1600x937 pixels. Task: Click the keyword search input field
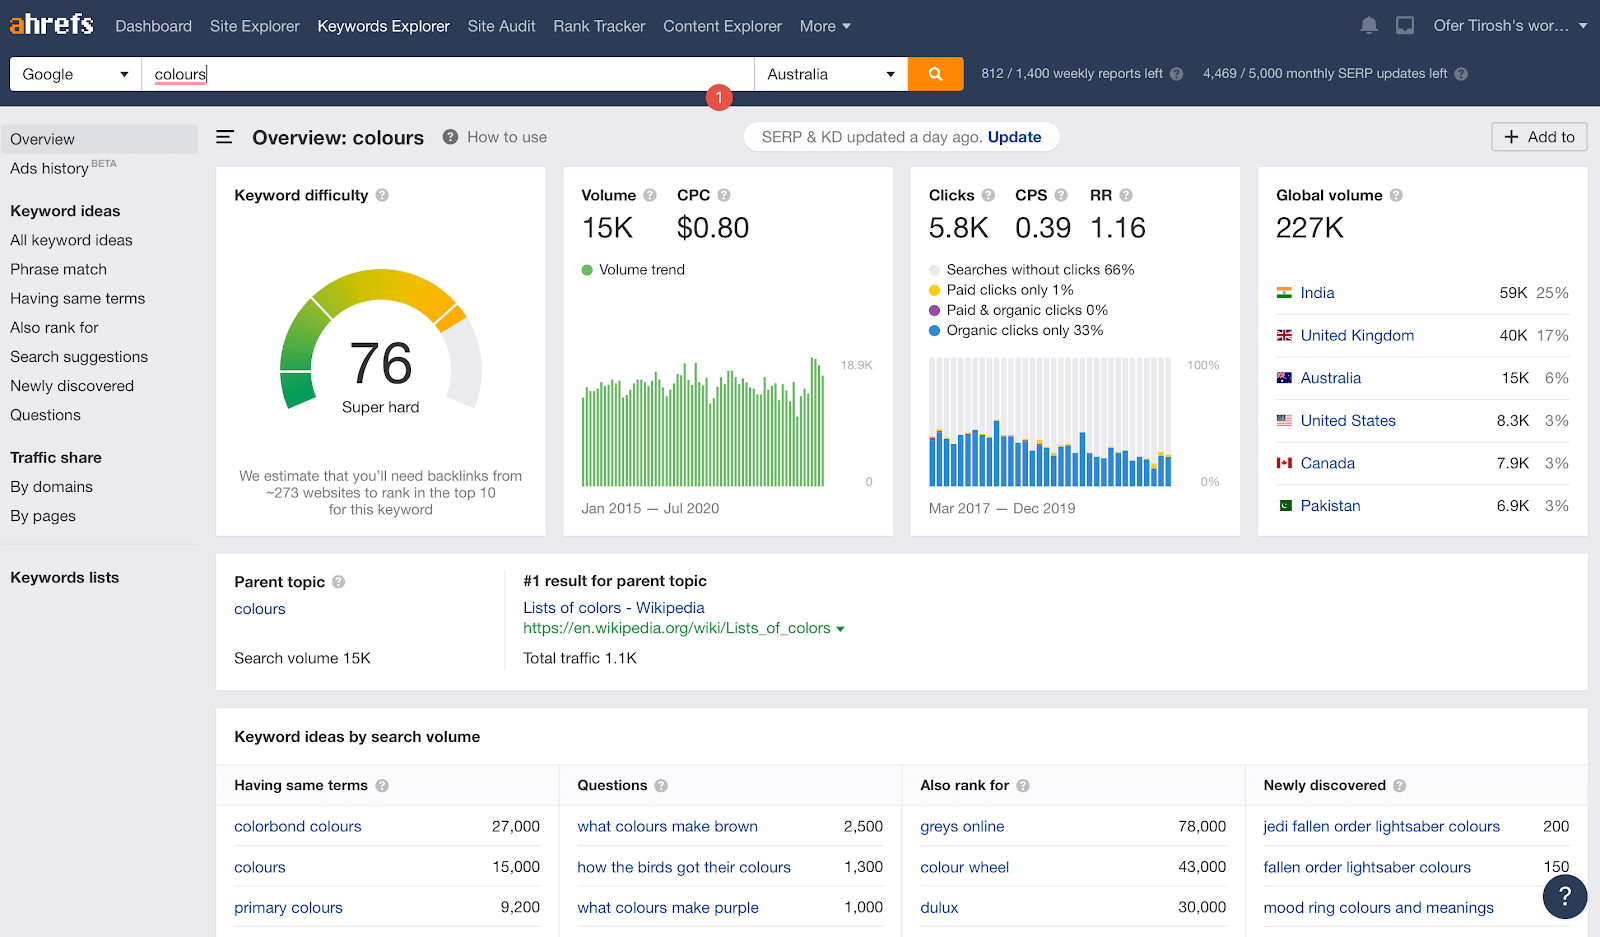tap(448, 74)
